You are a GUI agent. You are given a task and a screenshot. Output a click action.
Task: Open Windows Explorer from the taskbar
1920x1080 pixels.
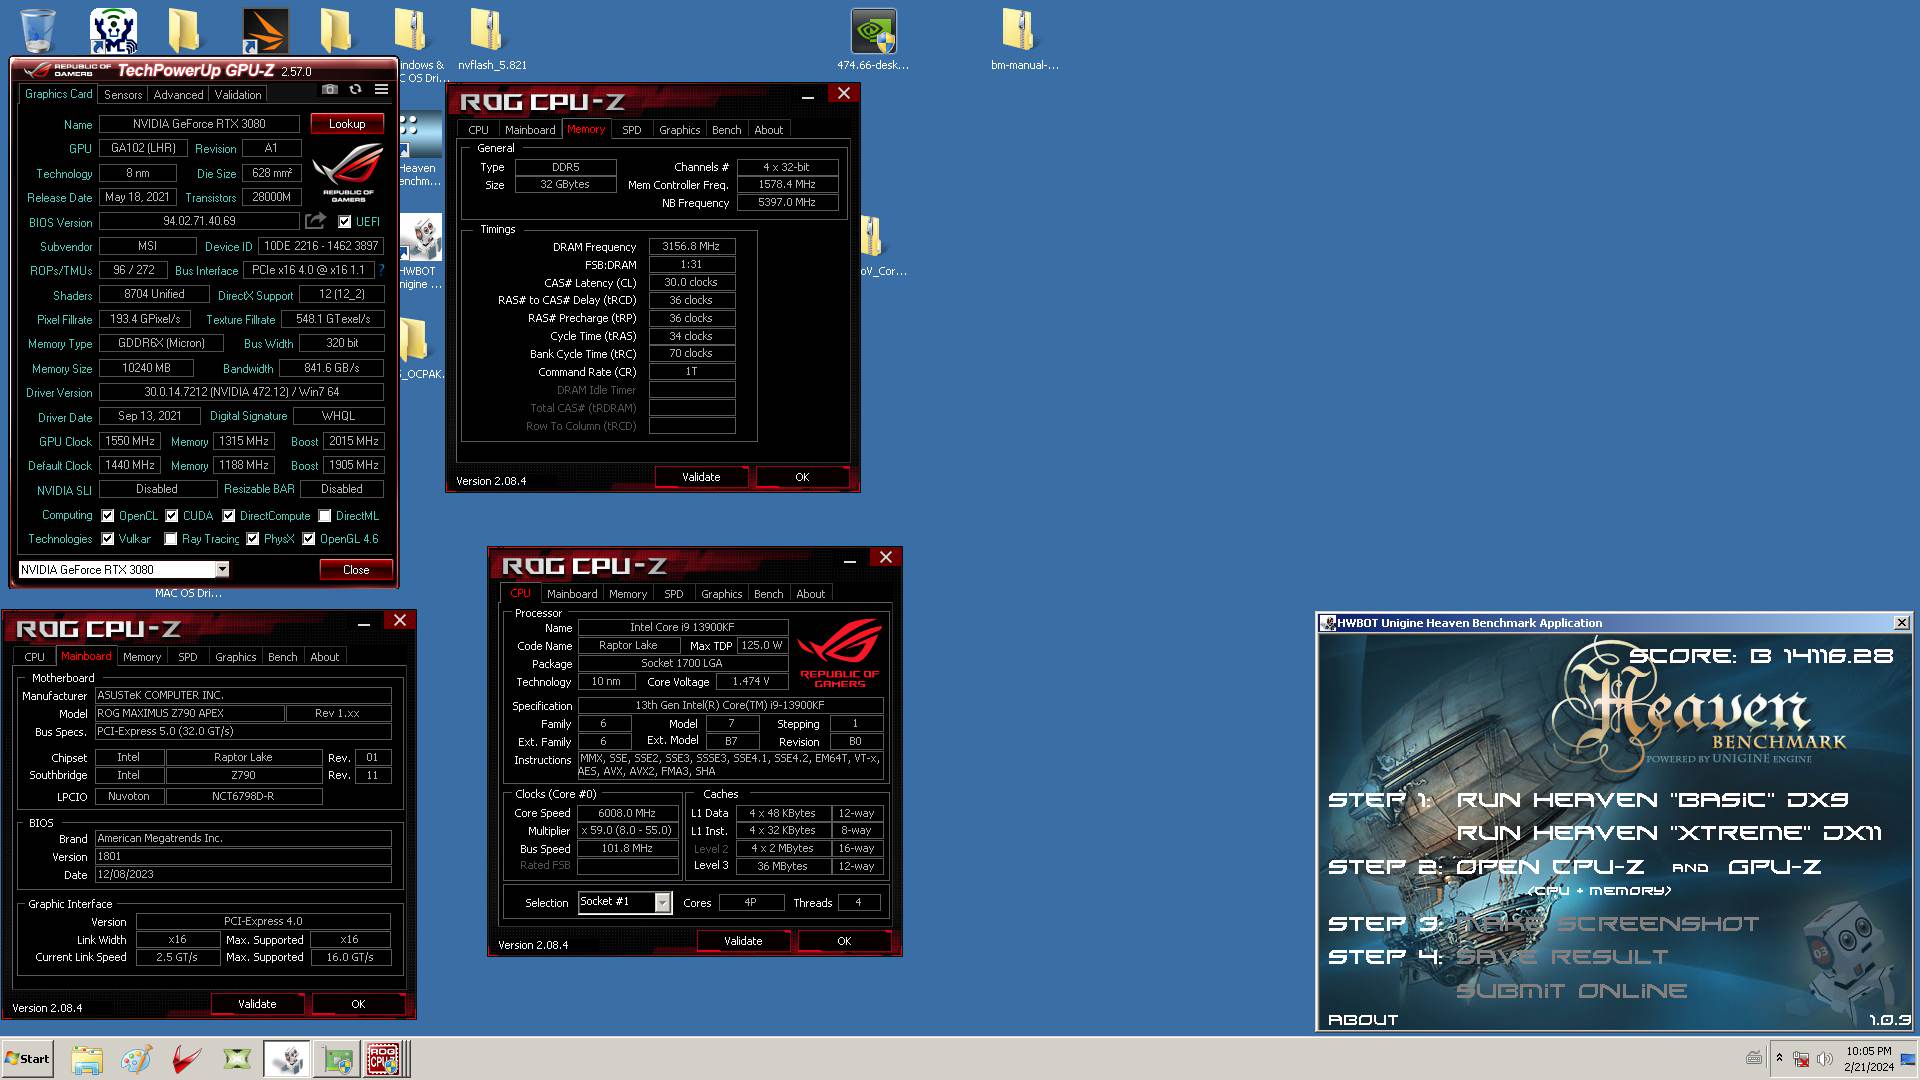[87, 1059]
